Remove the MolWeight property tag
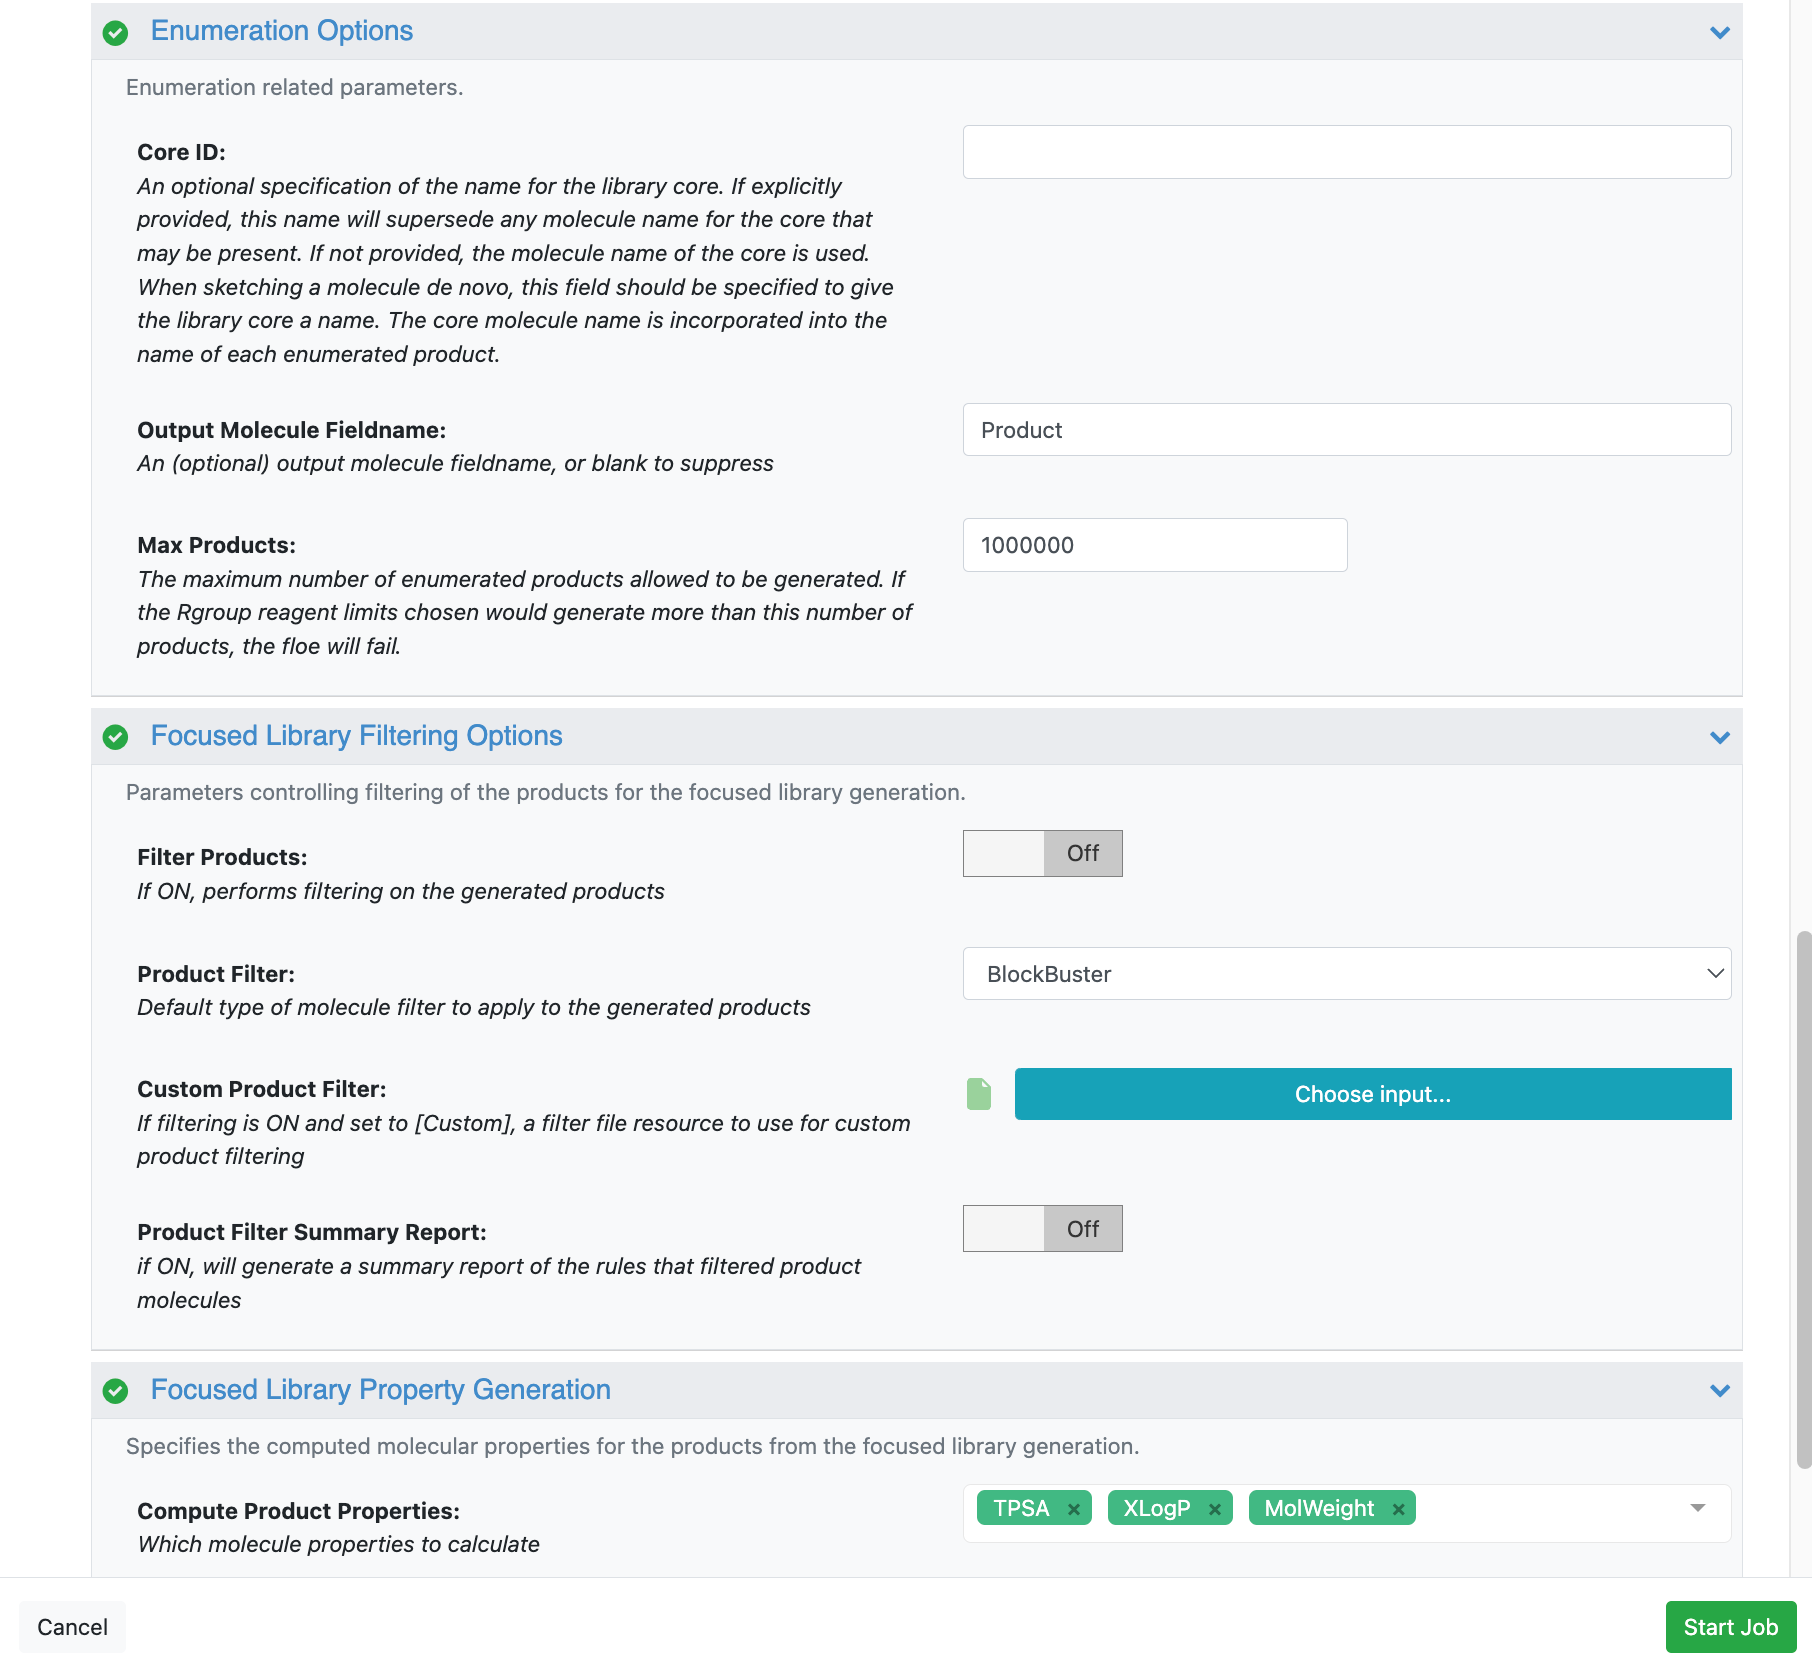The height and width of the screenshot is (1668, 1812). 1399,1509
